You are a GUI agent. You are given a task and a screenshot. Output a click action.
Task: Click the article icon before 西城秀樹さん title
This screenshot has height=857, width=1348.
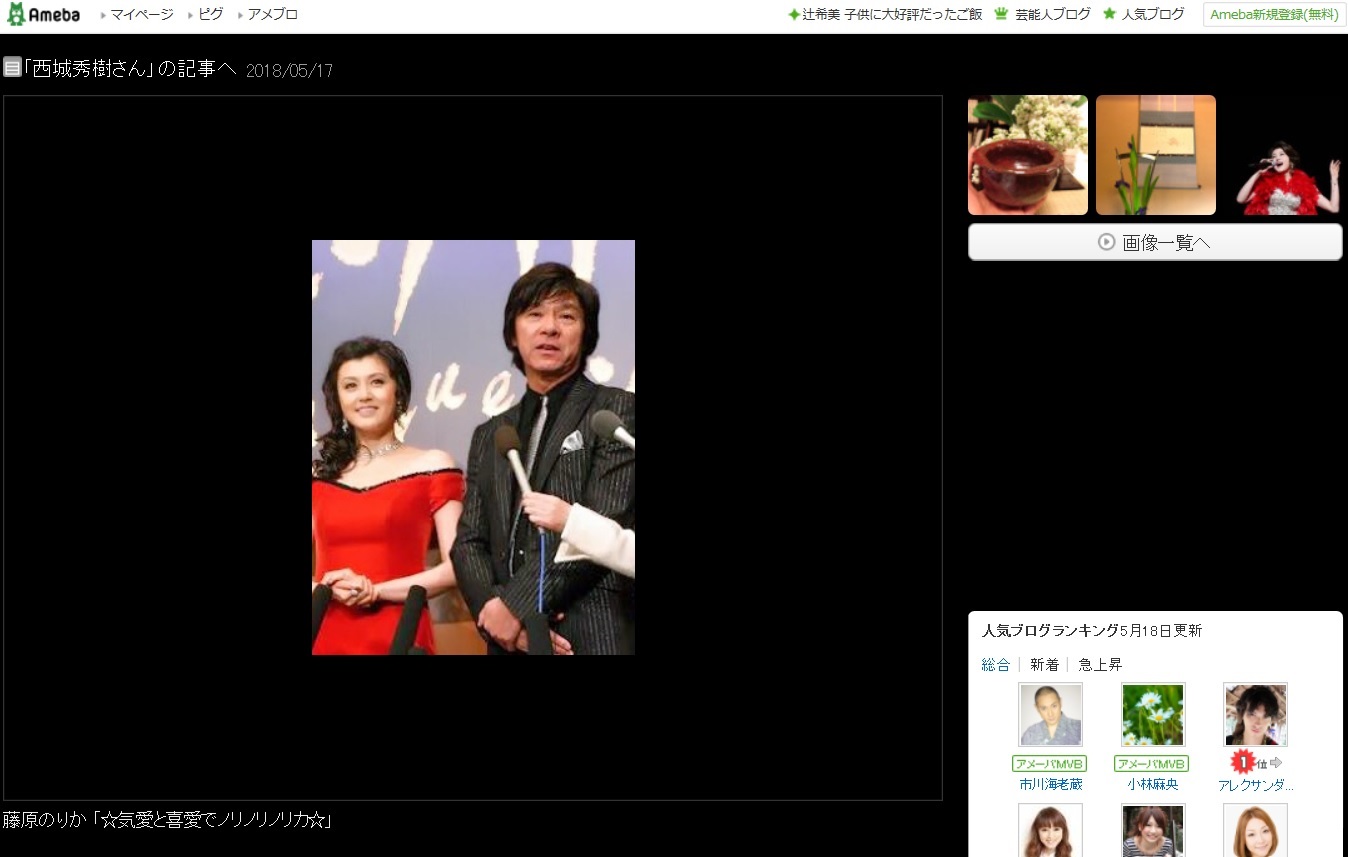click(12, 68)
